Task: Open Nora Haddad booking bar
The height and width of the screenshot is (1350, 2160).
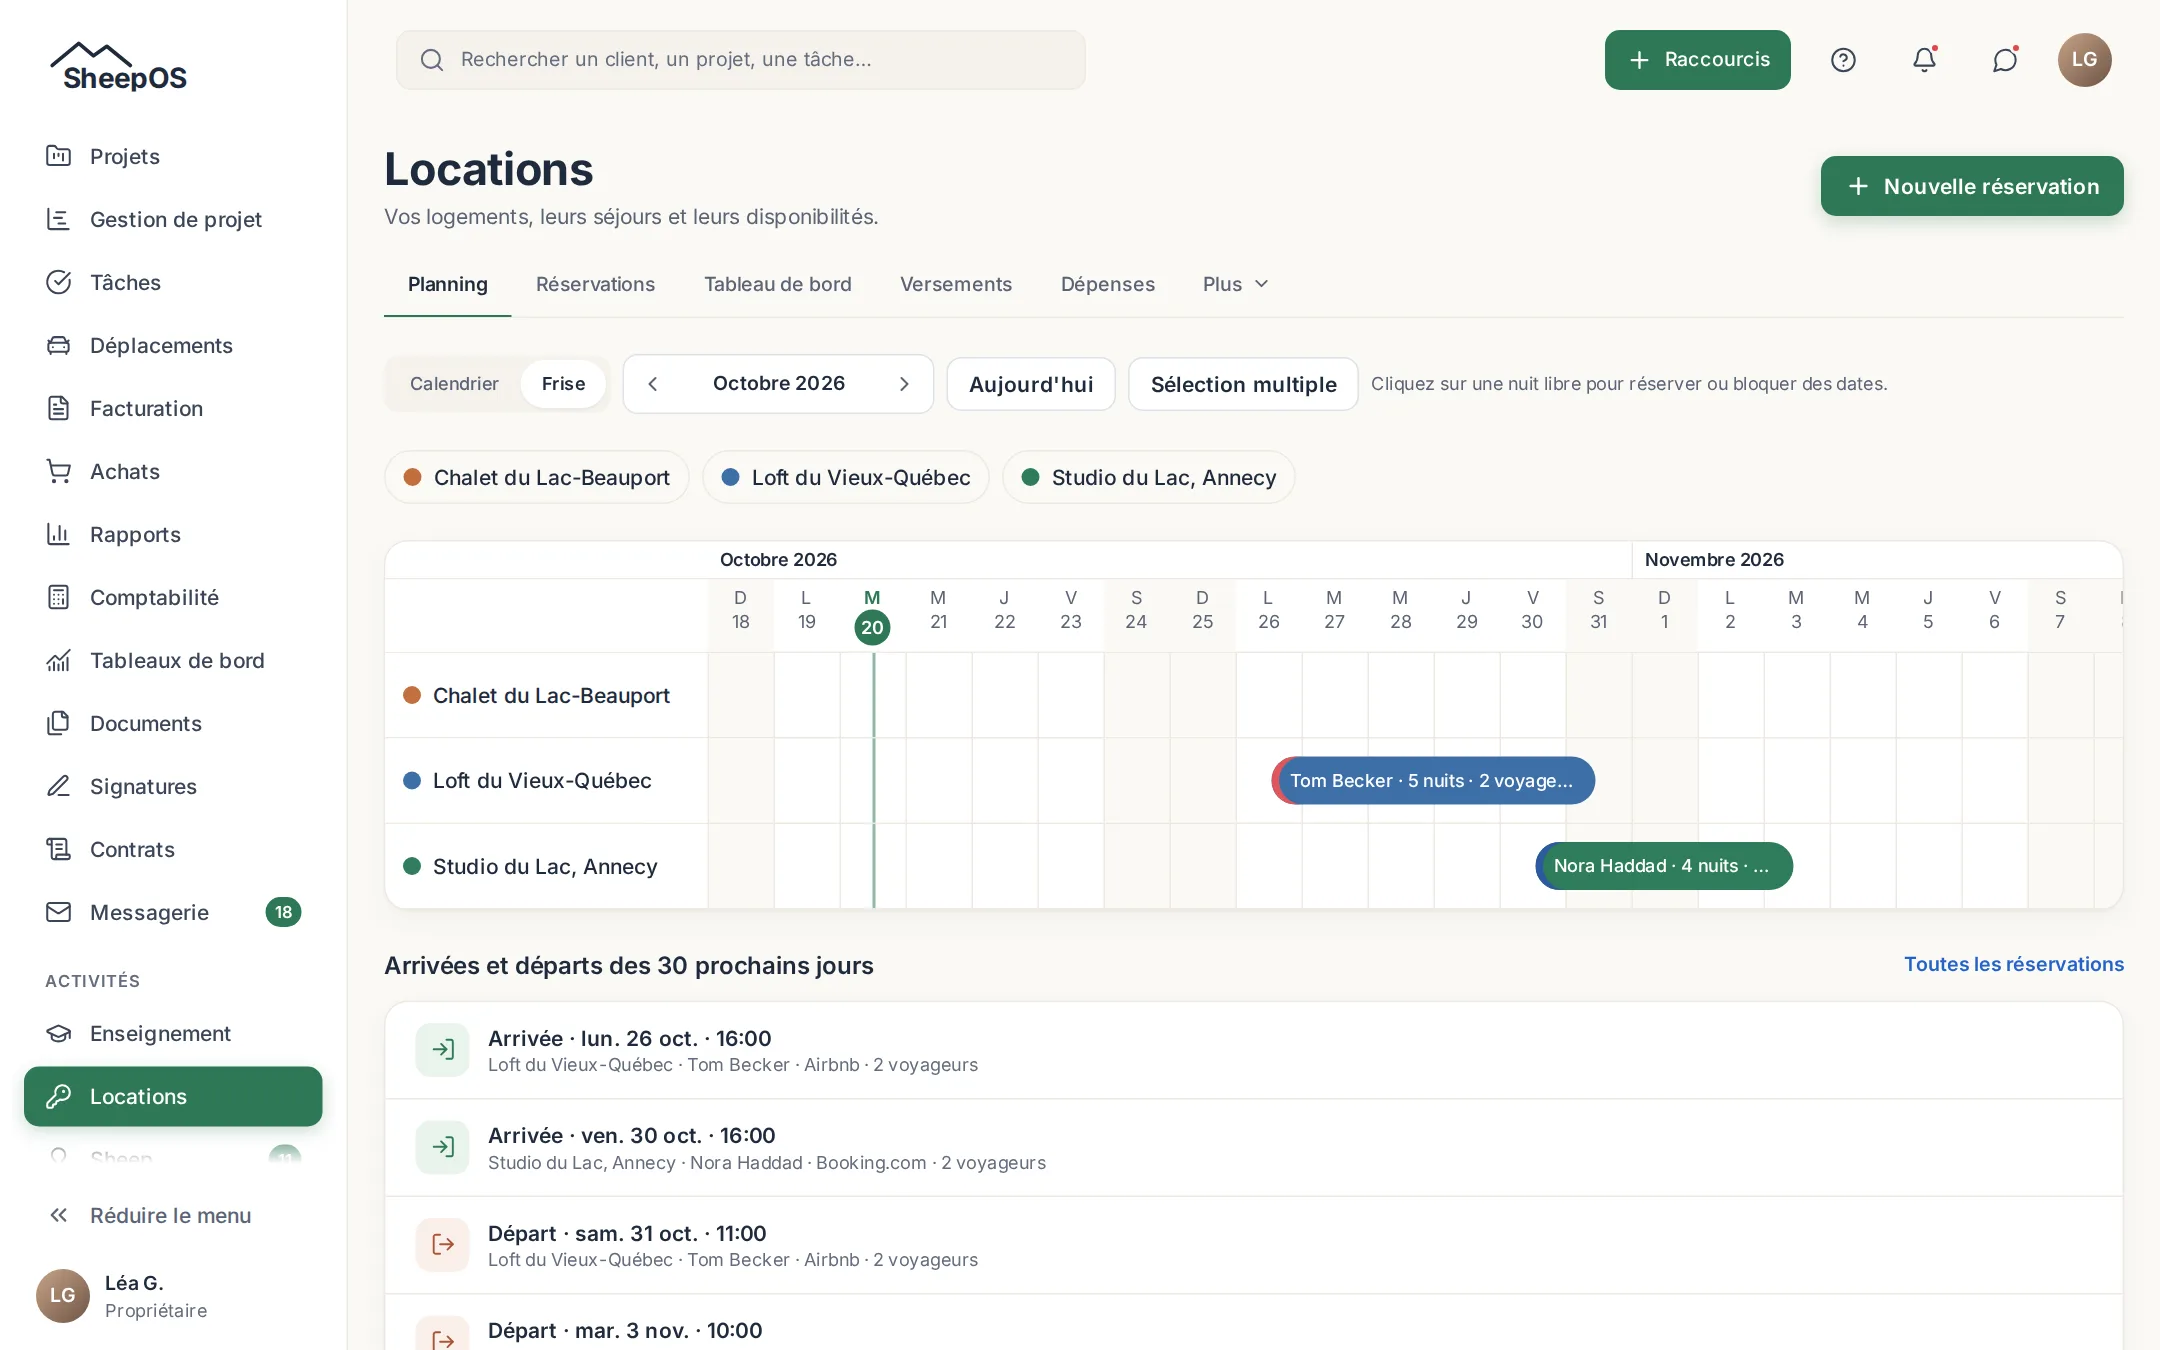Action: click(1664, 866)
